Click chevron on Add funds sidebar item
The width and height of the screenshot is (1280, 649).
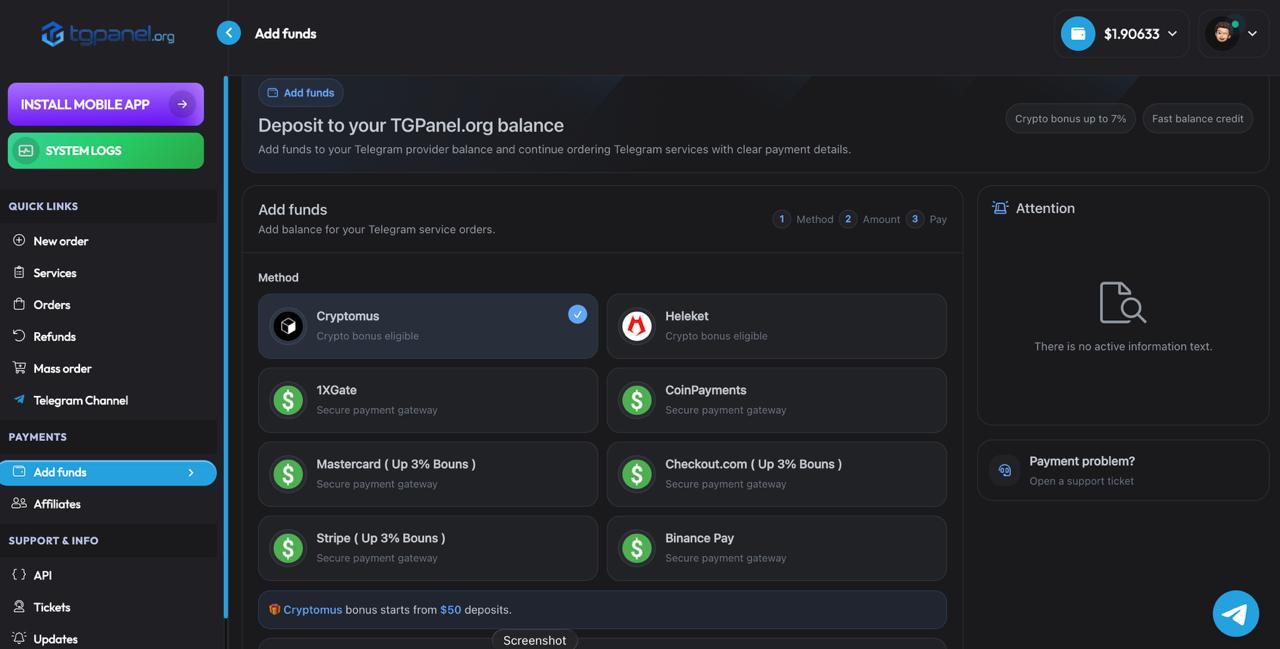click(191, 473)
